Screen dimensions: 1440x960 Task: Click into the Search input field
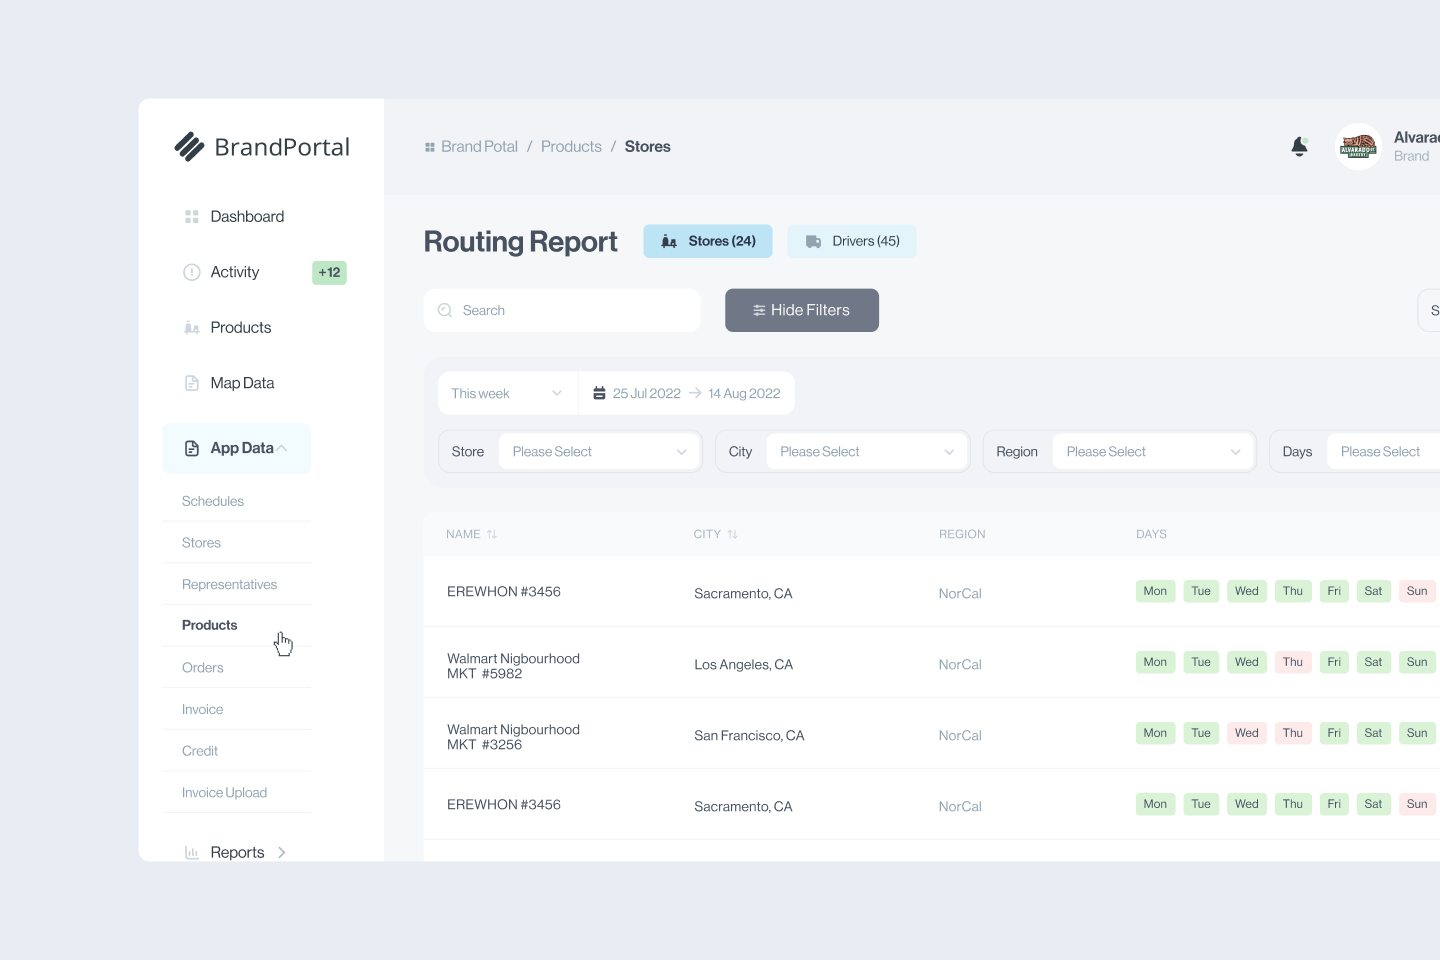562,311
